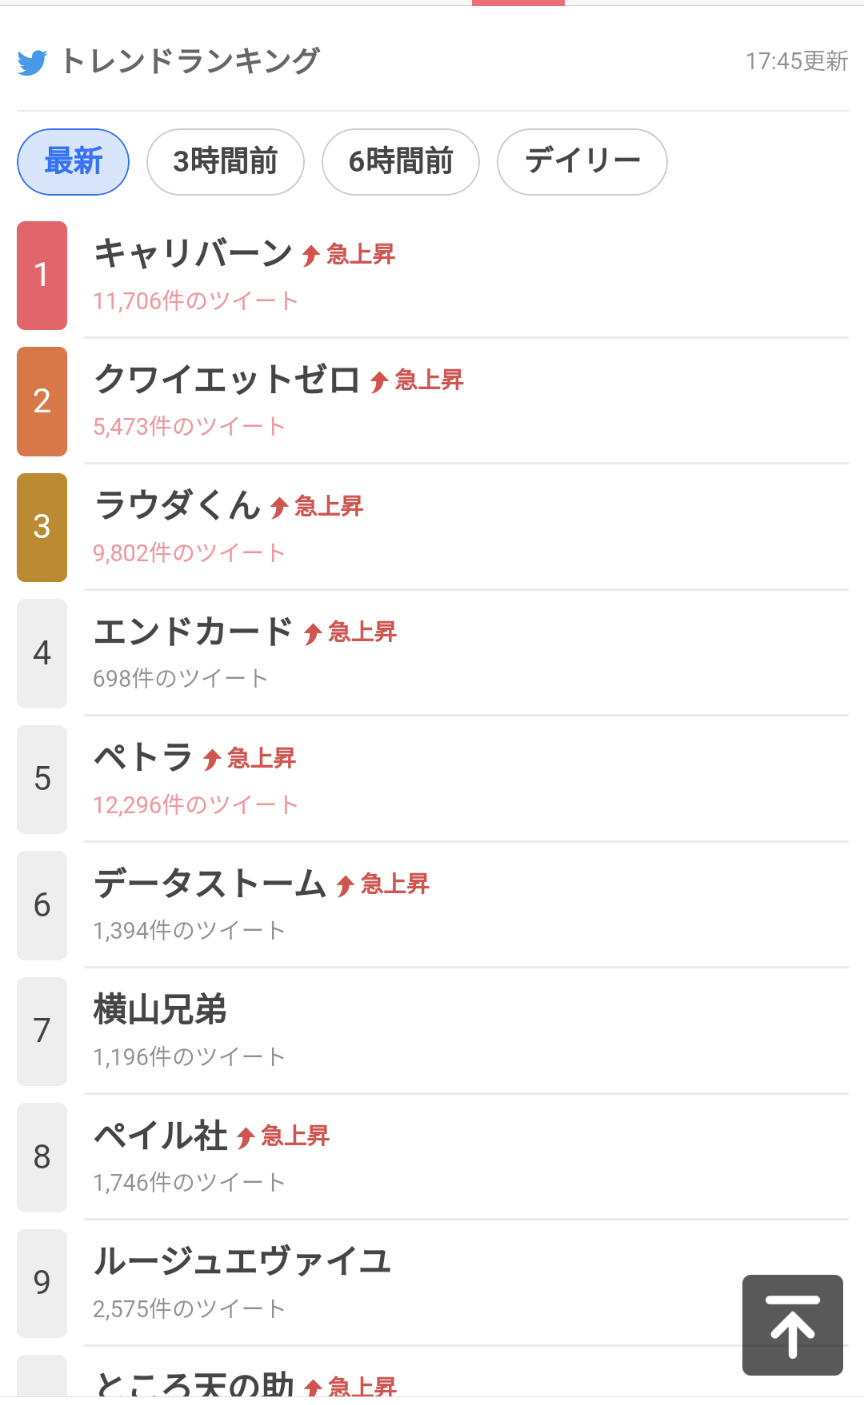The image size is (864, 1405).
Task: Show the デイリー ranking tab
Action: tap(582, 162)
